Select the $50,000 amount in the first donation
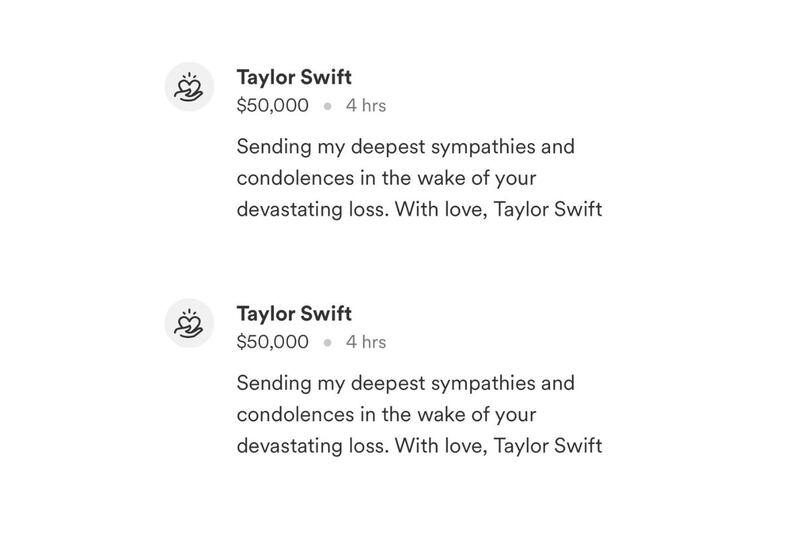 pyautogui.click(x=273, y=105)
